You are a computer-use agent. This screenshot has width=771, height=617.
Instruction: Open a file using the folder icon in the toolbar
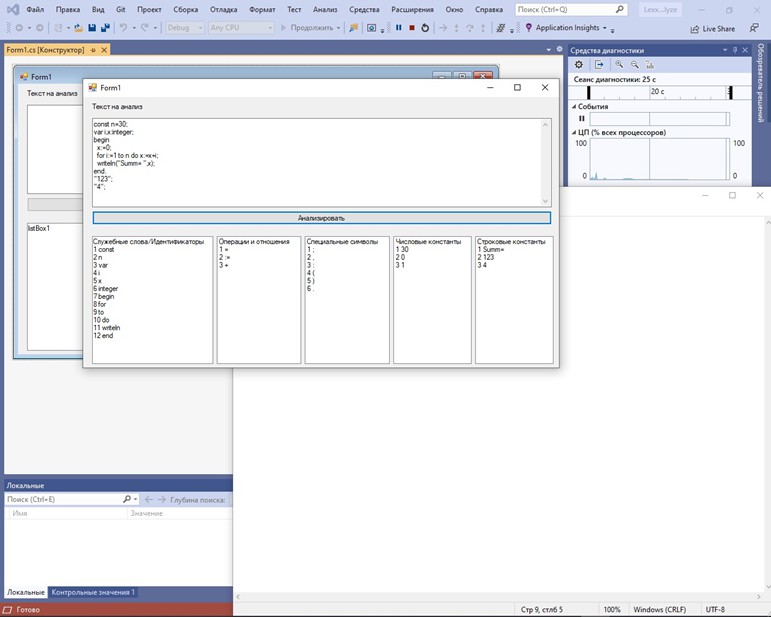pyautogui.click(x=79, y=28)
